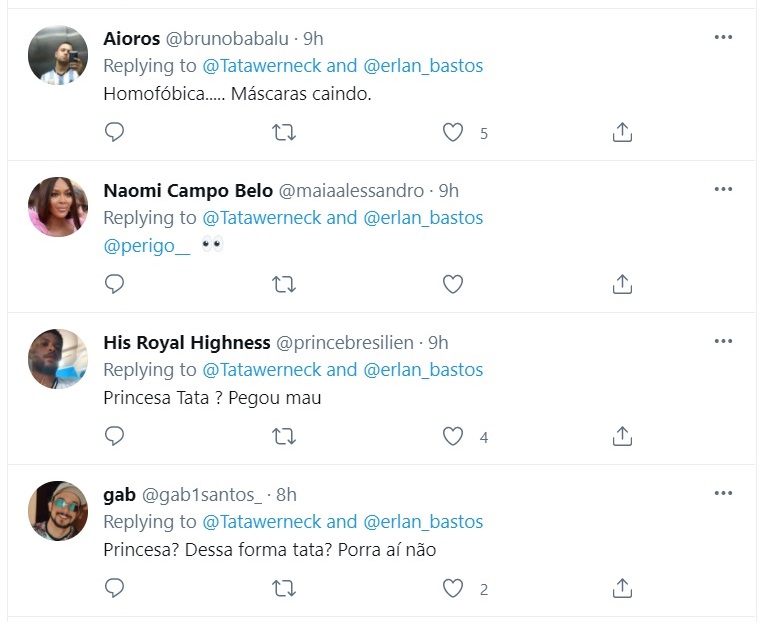Screen dimensions: 767x622
Task: Retweet the tweet from gab
Action: [x=284, y=588]
